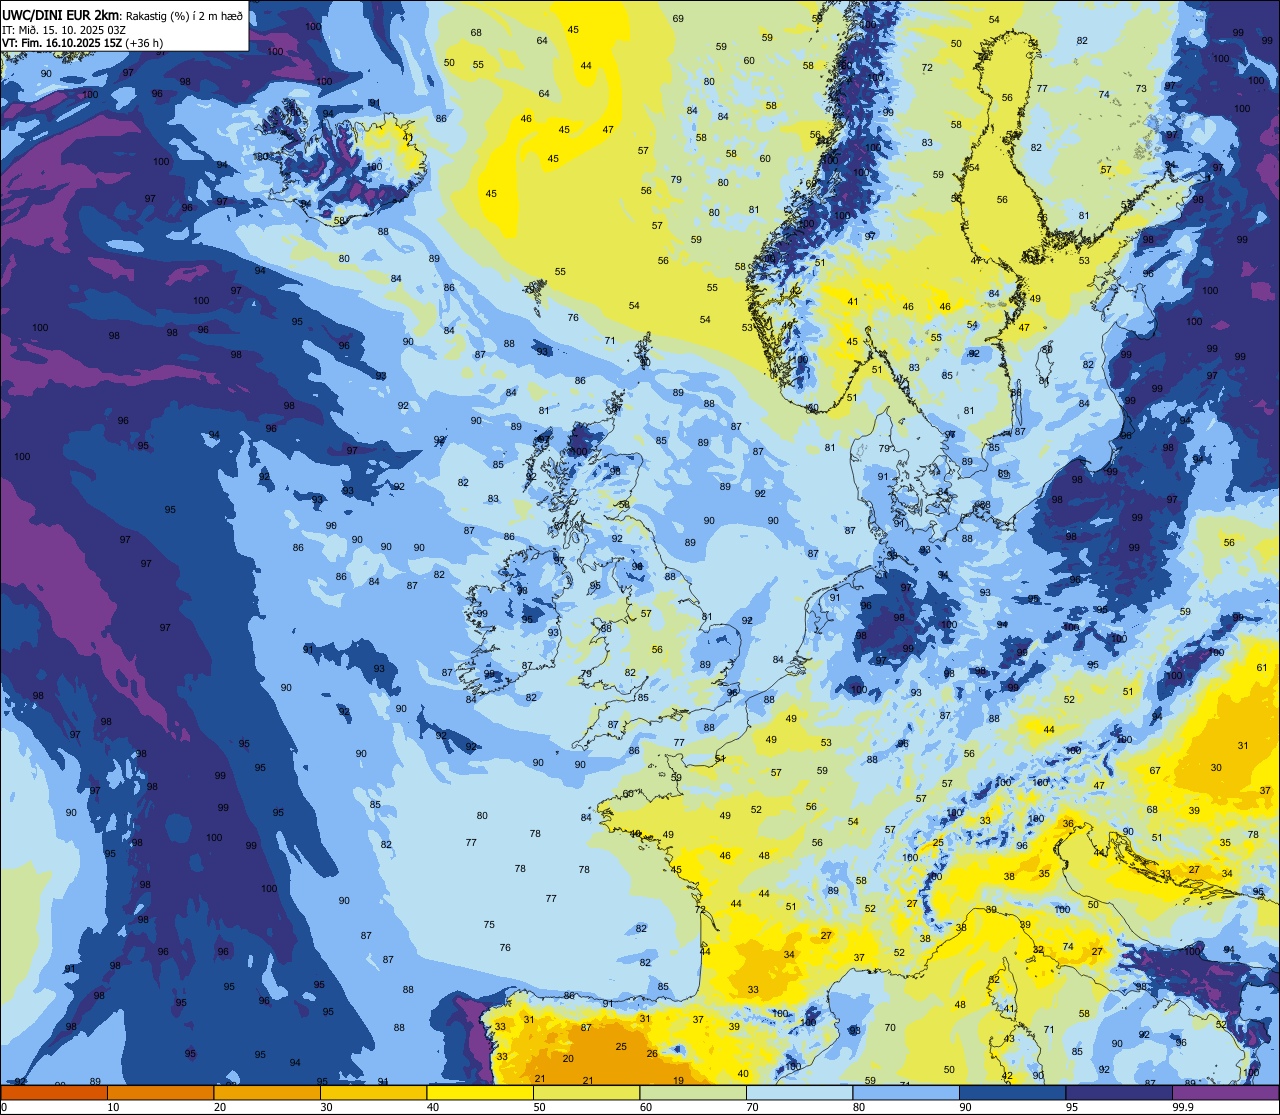Click the map value "69" at the top edge
Image resolution: width=1280 pixels, height=1115 pixels.
point(678,18)
